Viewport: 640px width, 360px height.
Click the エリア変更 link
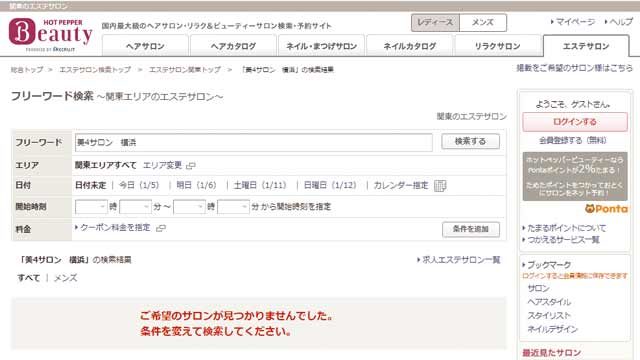[162, 165]
